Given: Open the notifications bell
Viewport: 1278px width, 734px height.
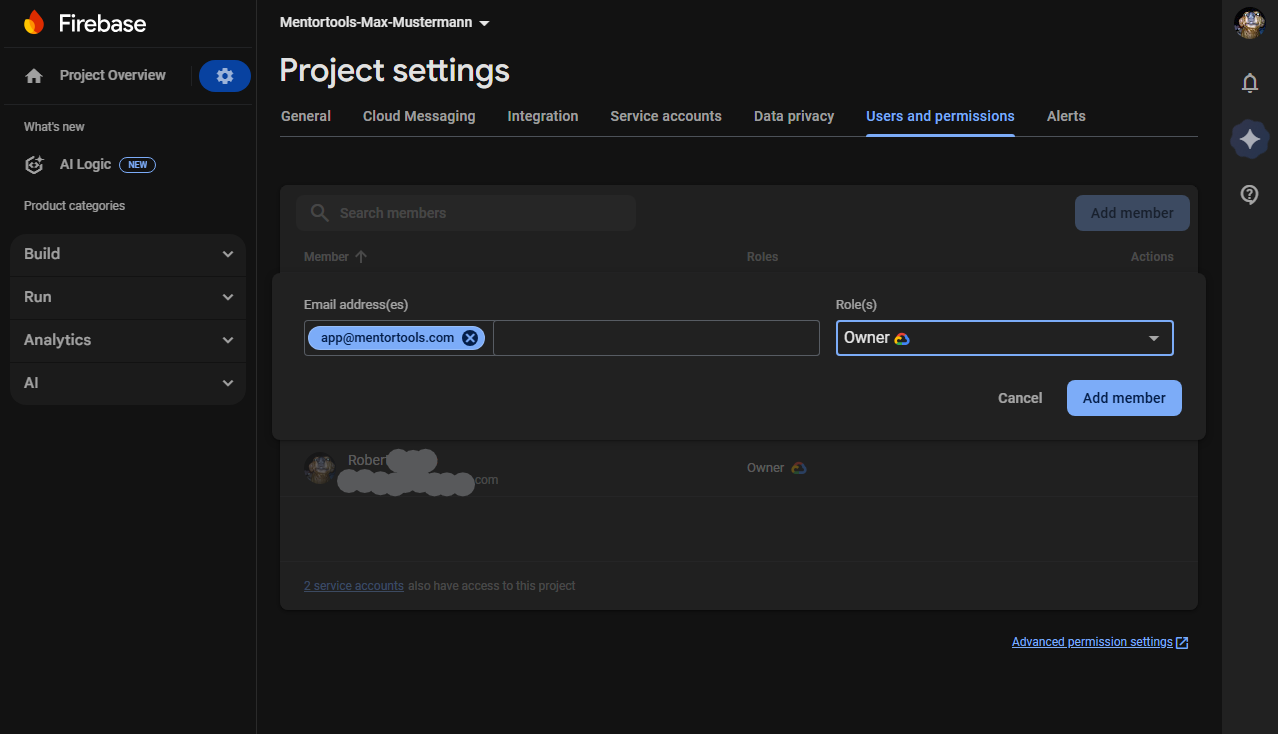Looking at the screenshot, I should point(1250,83).
